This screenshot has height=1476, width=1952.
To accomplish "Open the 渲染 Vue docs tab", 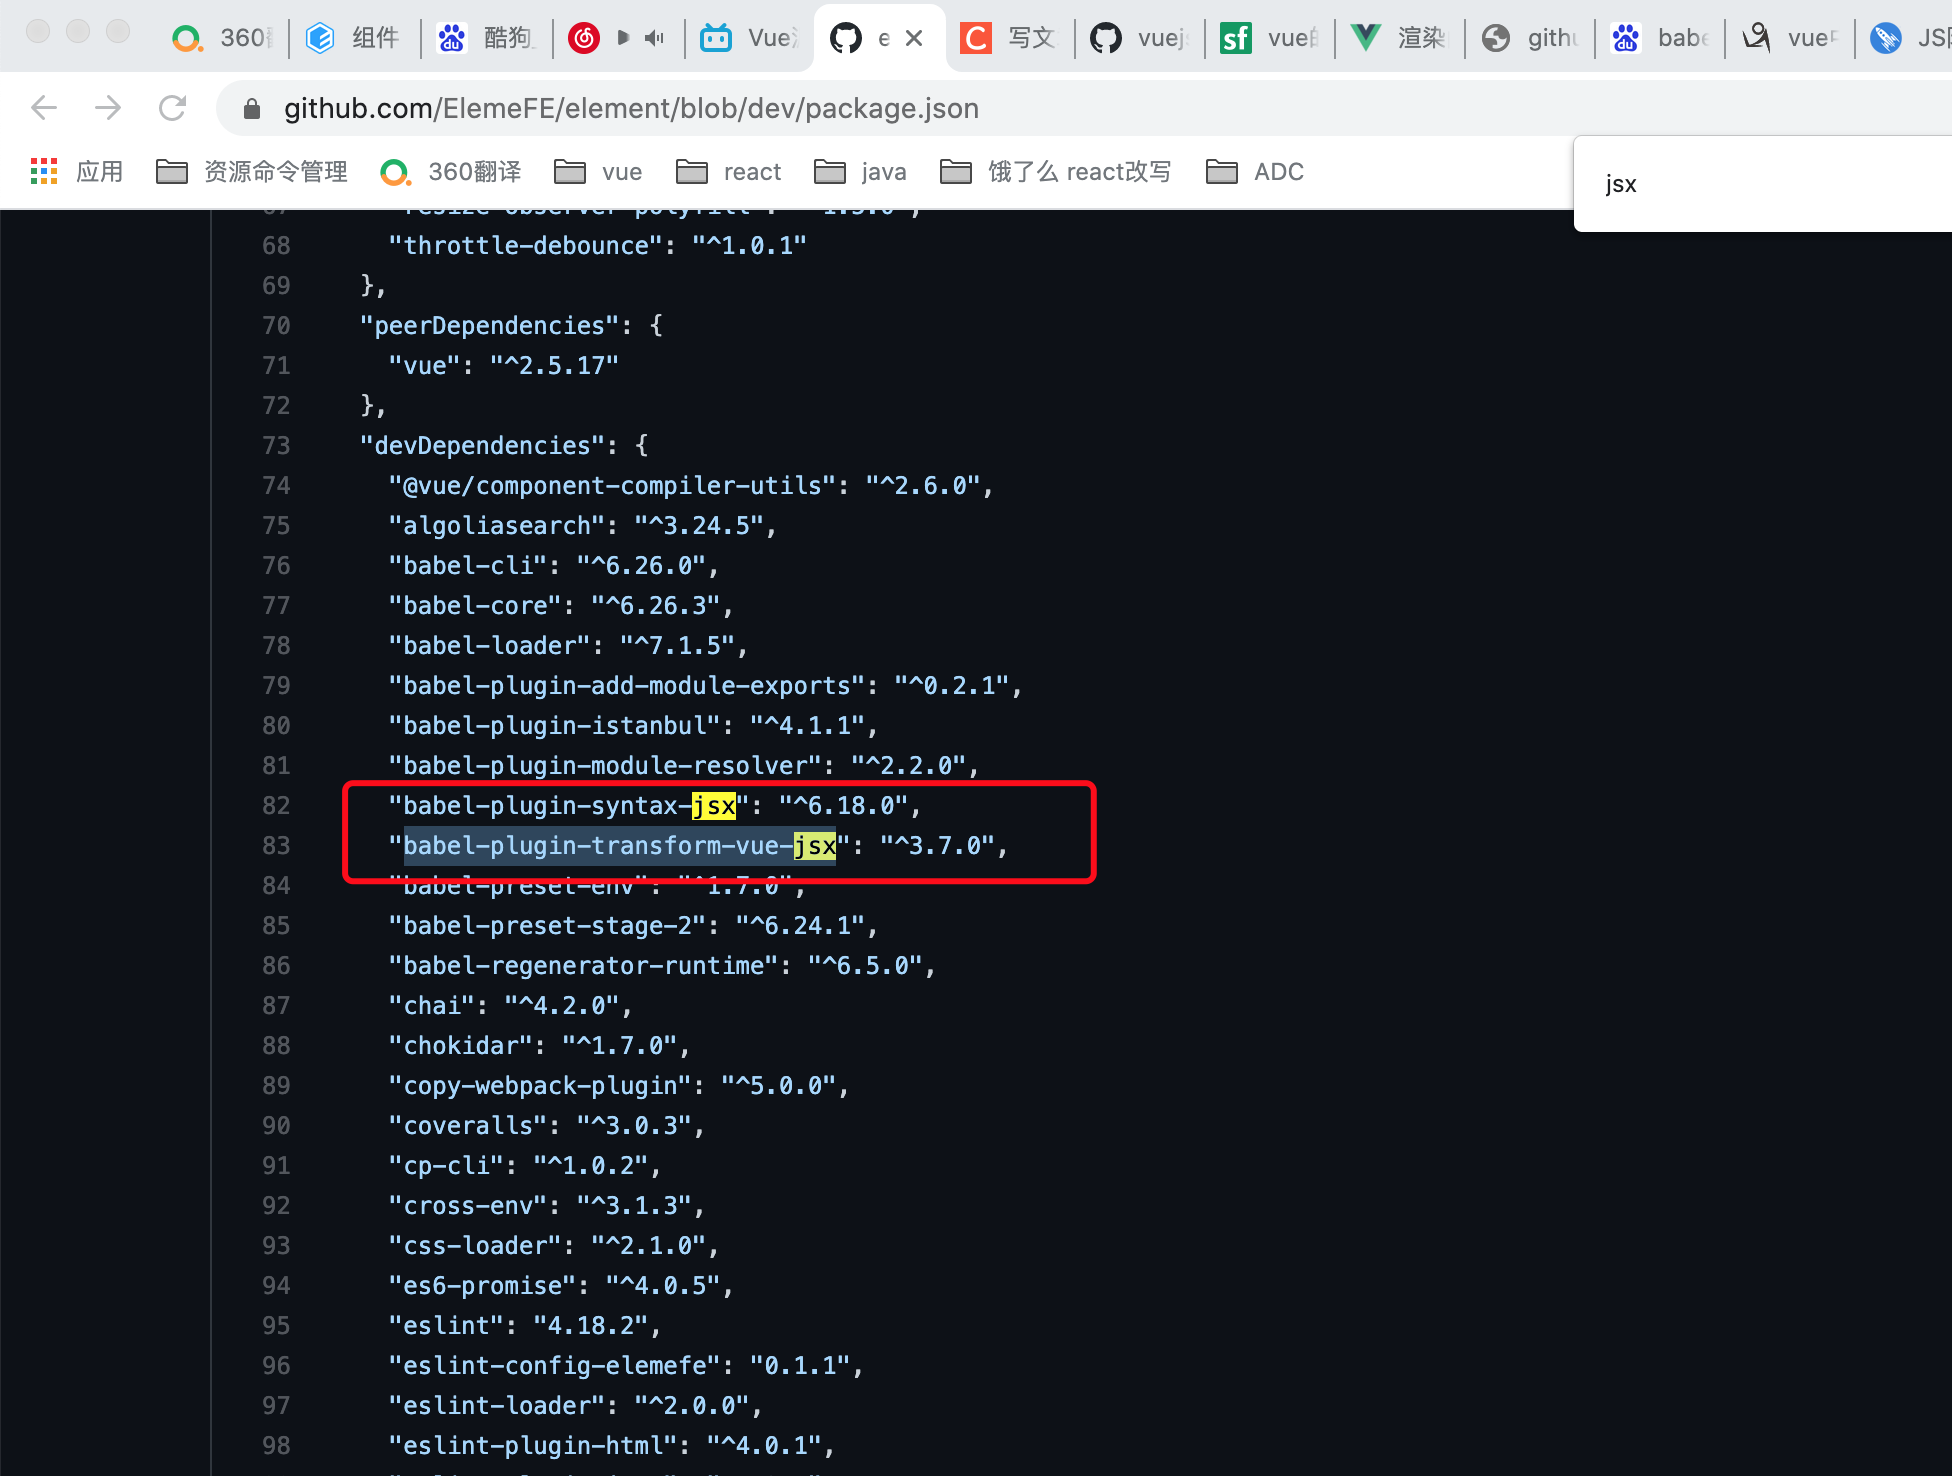I will coord(1398,38).
